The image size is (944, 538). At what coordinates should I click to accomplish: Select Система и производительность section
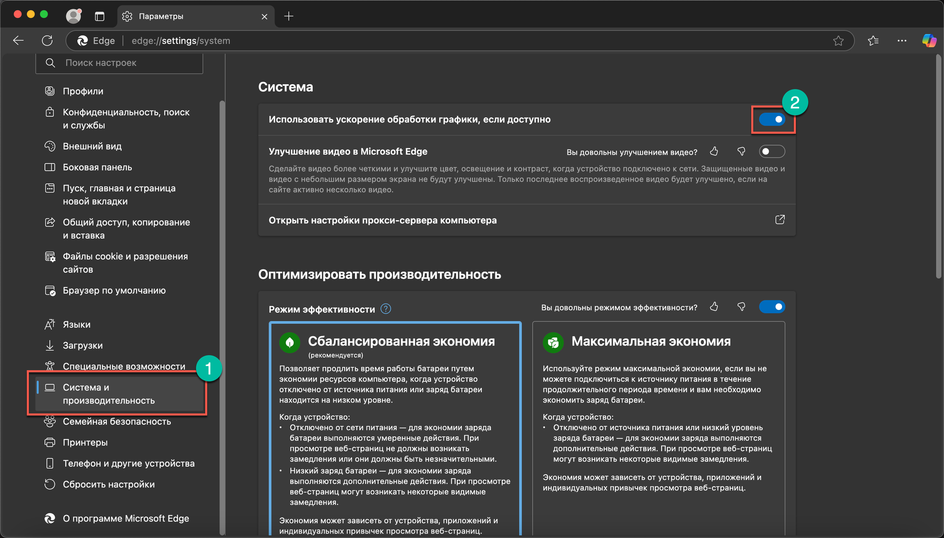[119, 394]
